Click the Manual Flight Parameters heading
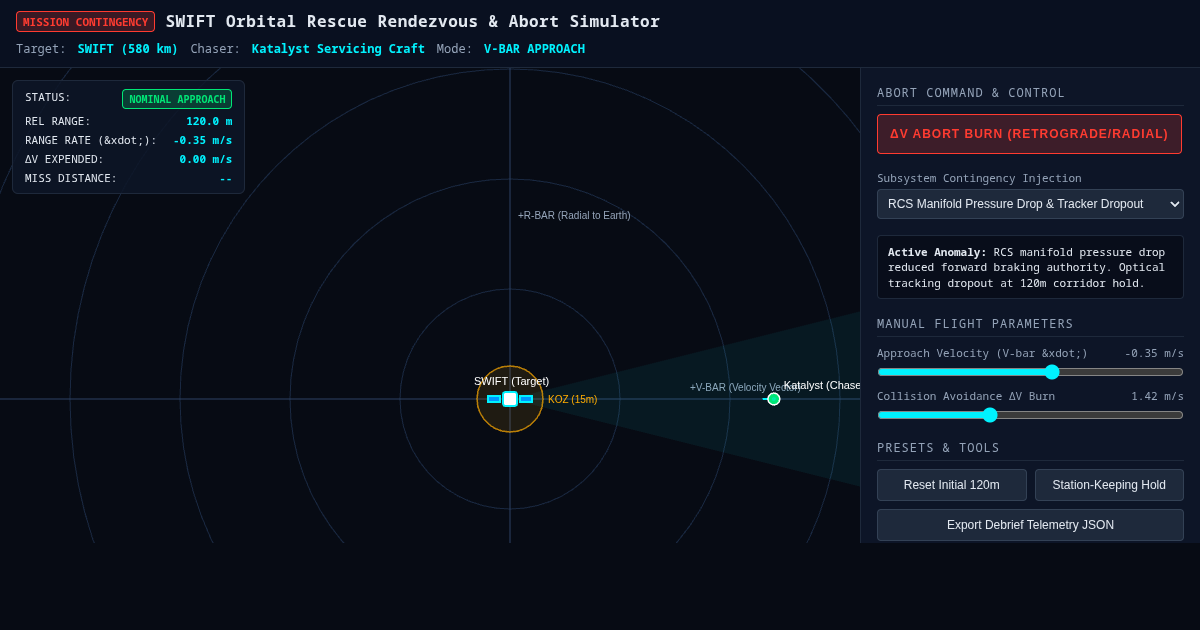The image size is (1200, 630). pos(975,324)
